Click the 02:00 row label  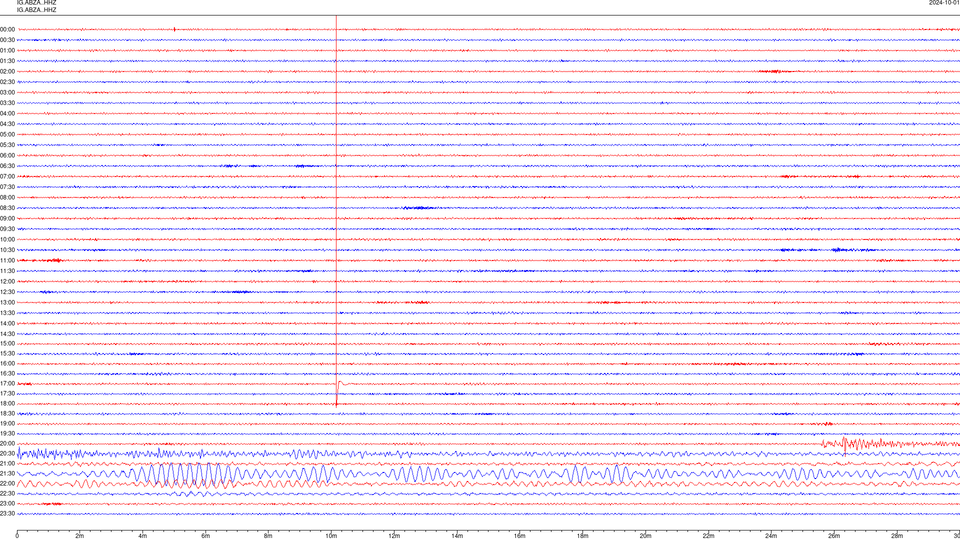point(7,71)
